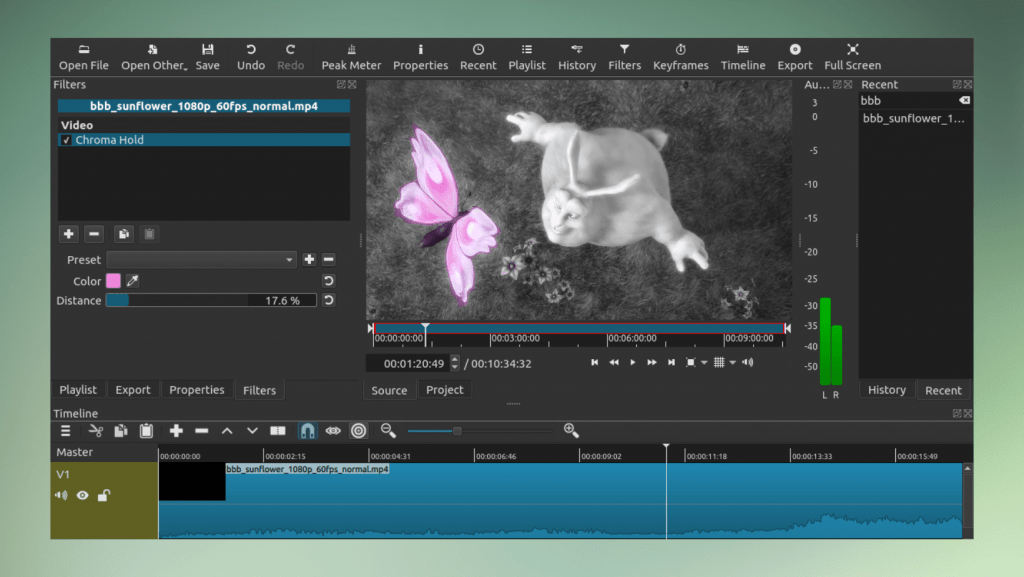Mute the V1 track audio

click(x=61, y=495)
